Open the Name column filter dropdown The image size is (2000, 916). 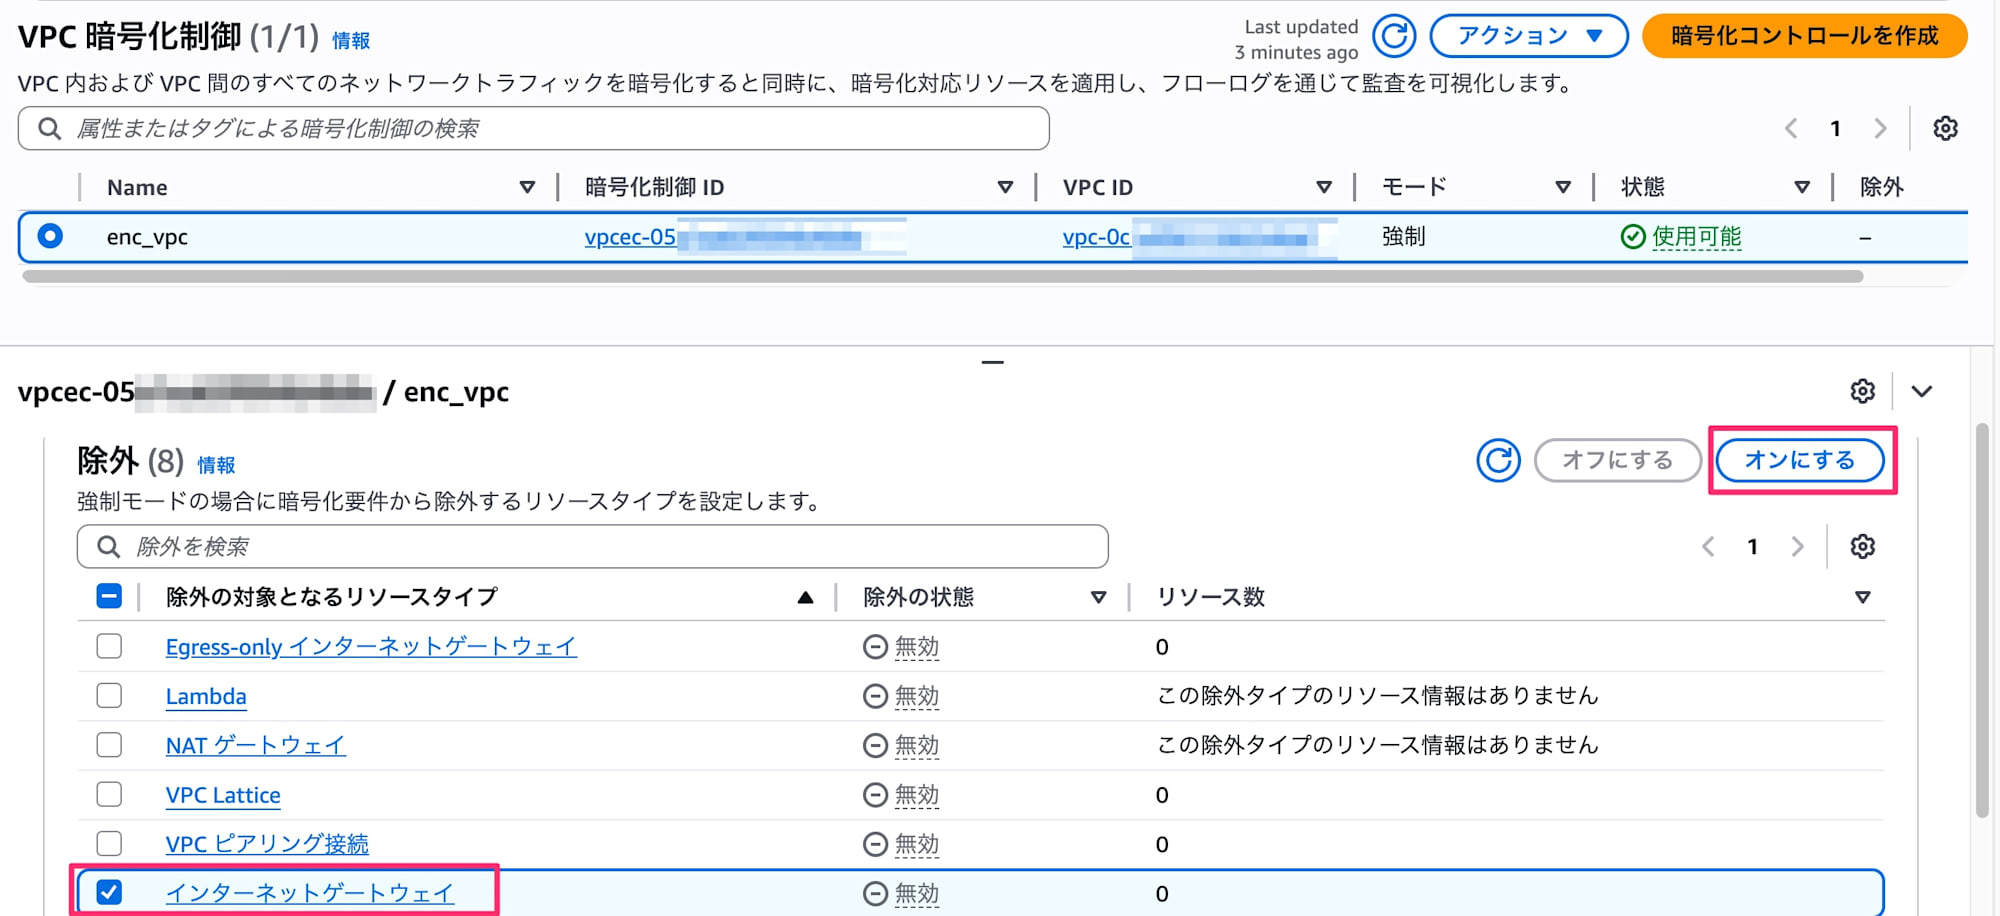coord(527,187)
